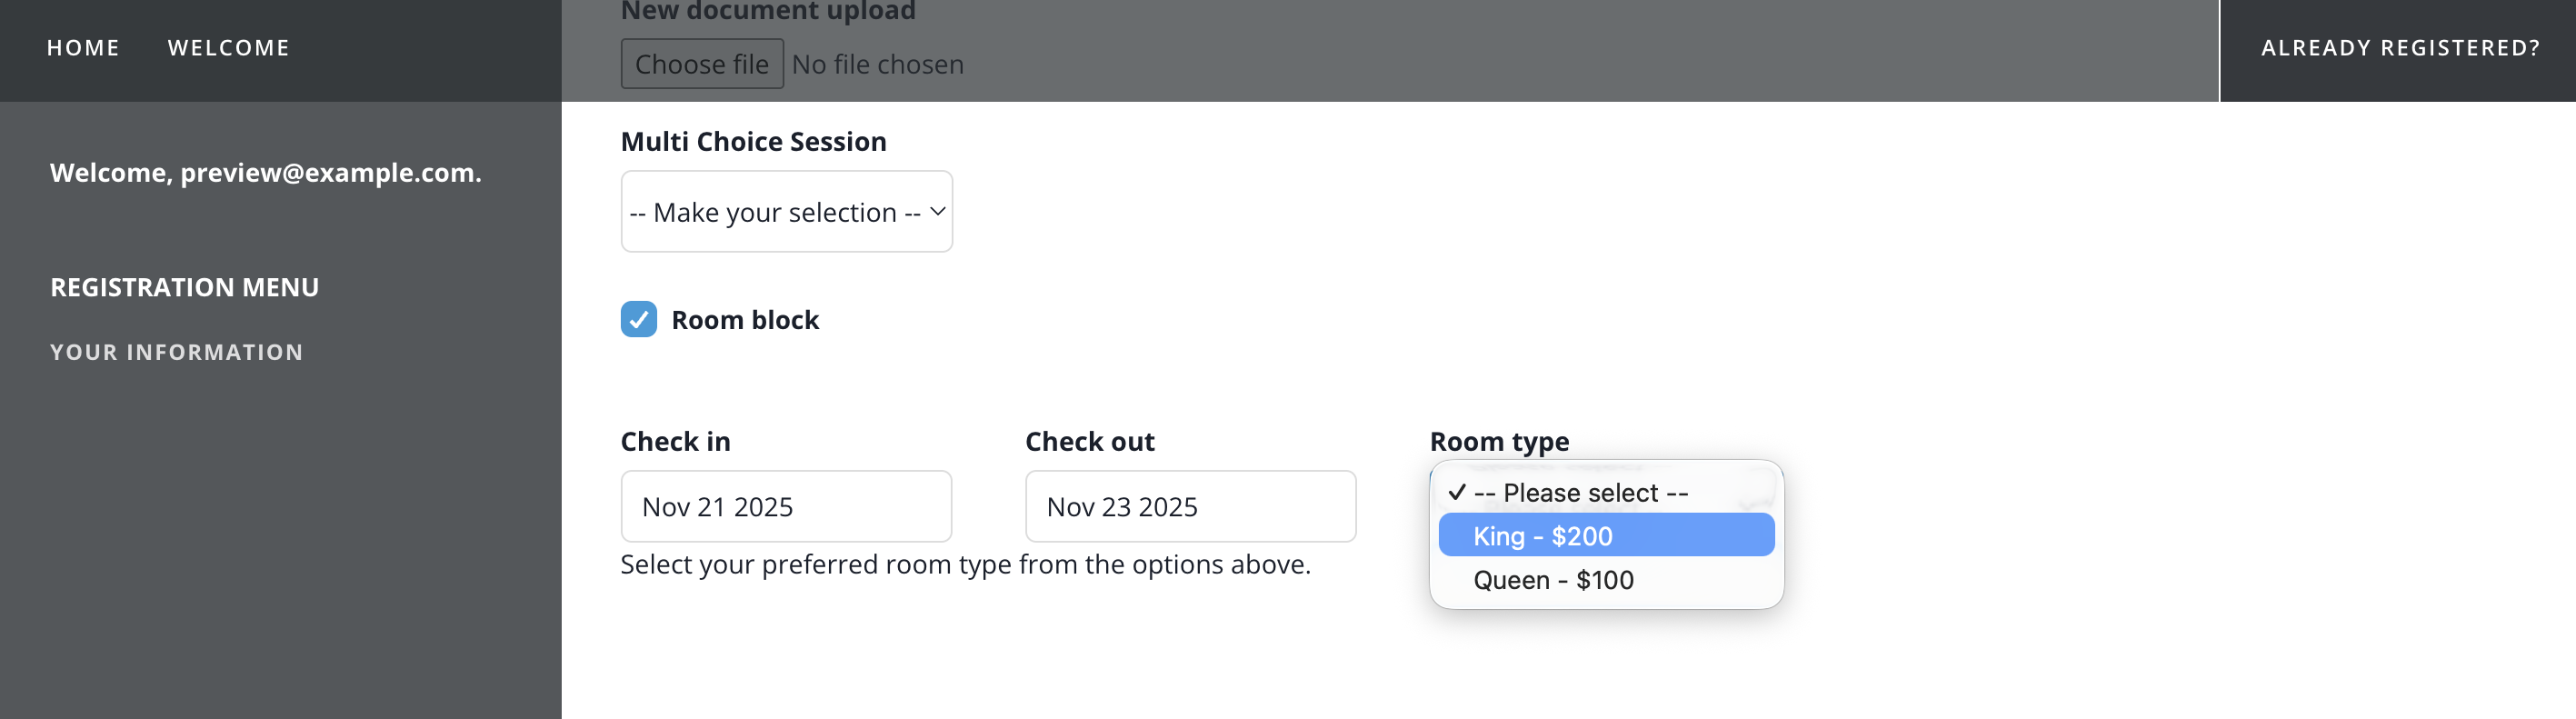The image size is (2576, 719).
Task: Click the 'Room type' field label
Action: click(1499, 441)
